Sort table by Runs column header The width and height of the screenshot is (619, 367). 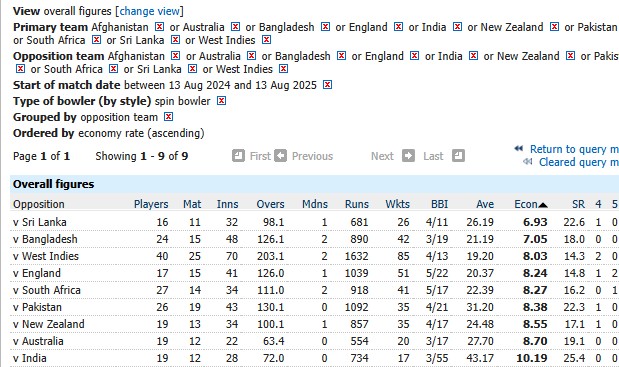click(x=357, y=204)
